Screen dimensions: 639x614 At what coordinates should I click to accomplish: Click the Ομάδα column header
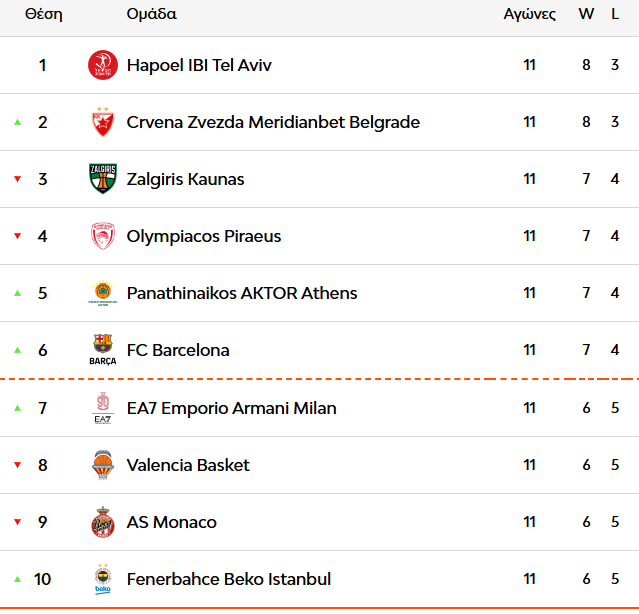tap(152, 14)
